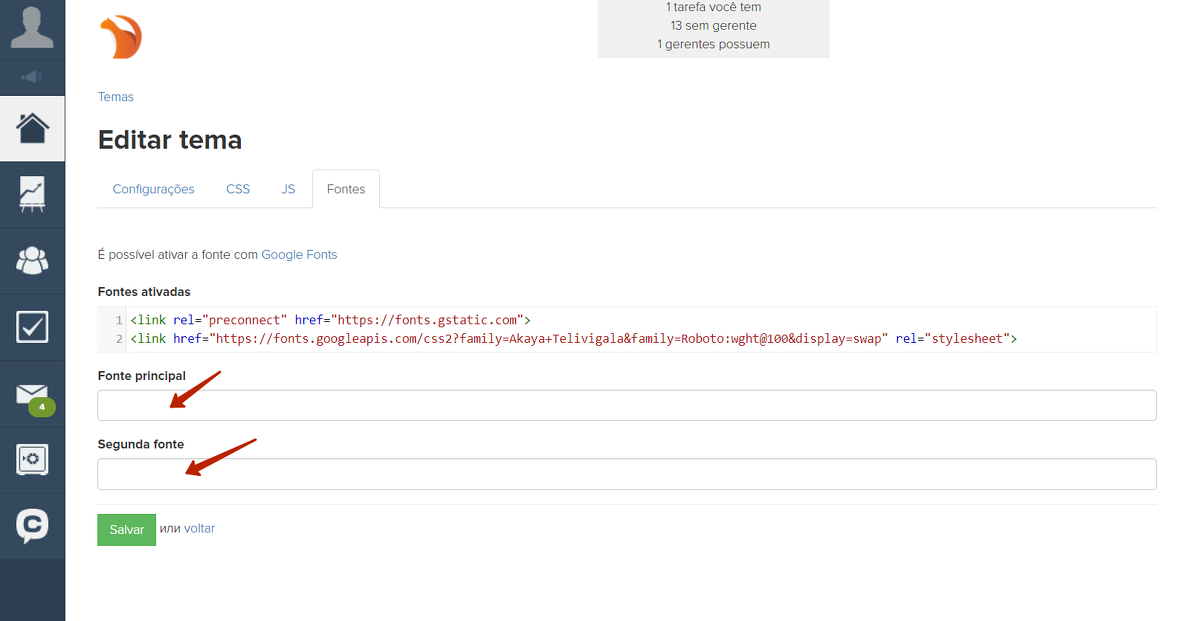The width and height of the screenshot is (1200, 621).
Task: Open the tasks checkmark icon
Action: (x=32, y=326)
